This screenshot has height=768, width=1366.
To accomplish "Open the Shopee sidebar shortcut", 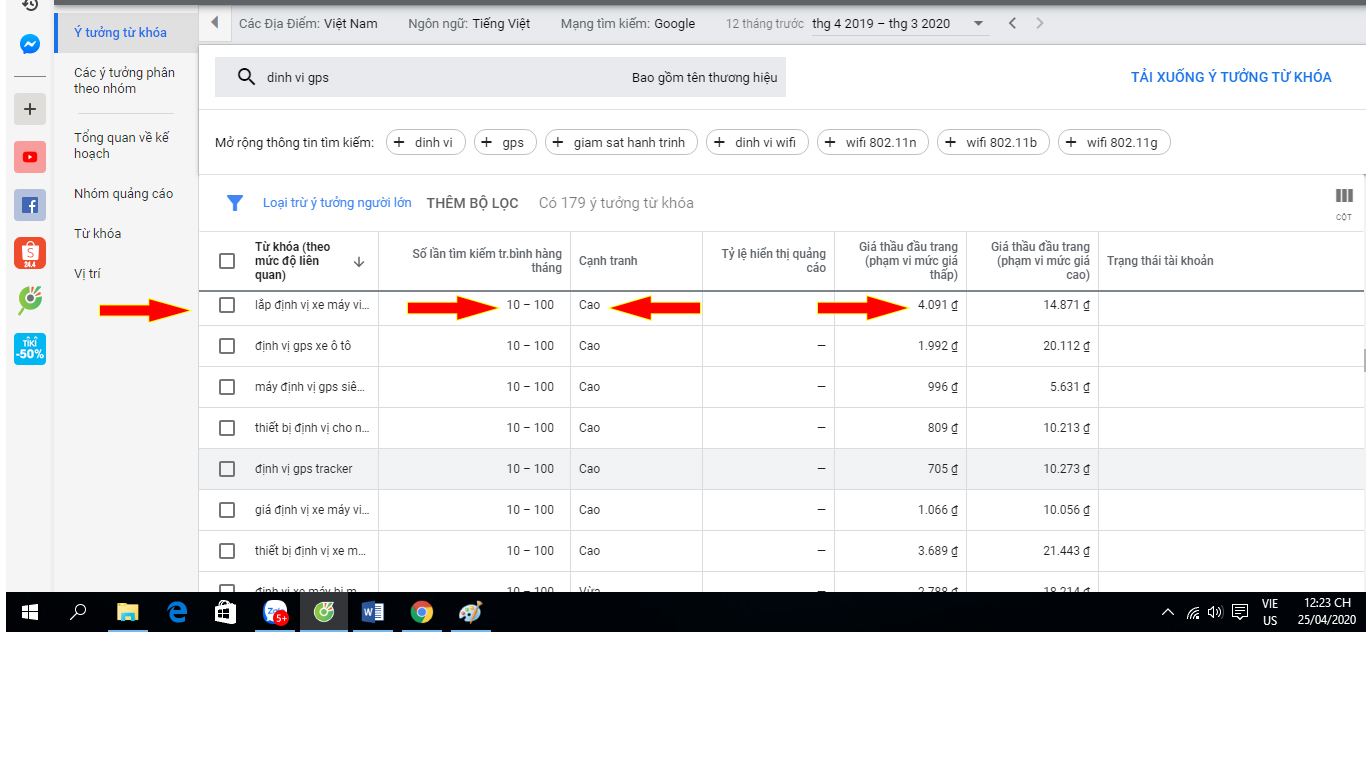I will 30,253.
